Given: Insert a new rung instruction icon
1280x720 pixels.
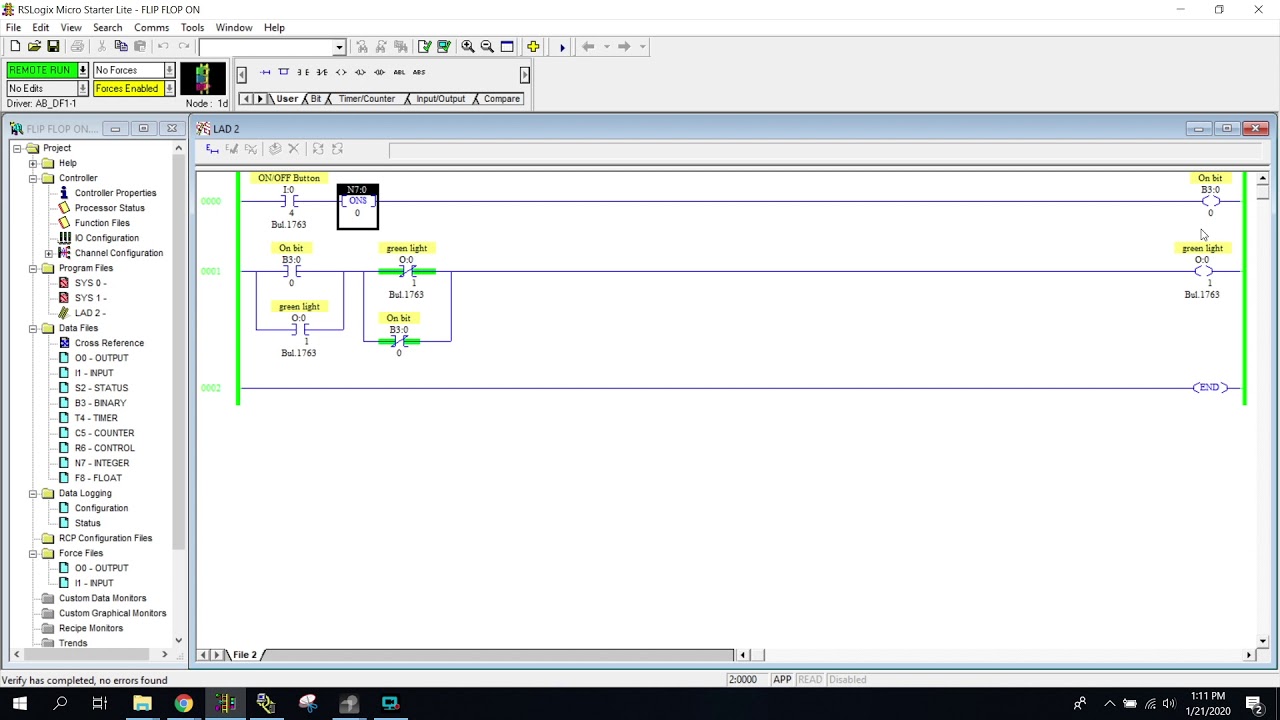Looking at the screenshot, I should (265, 72).
